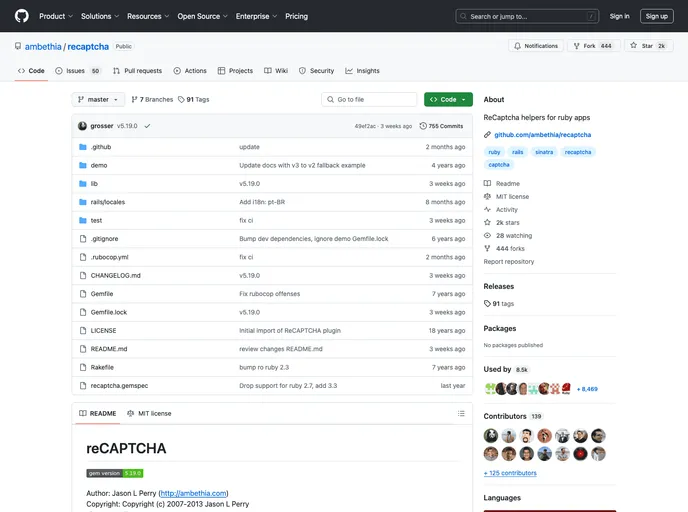Viewport: 688px width, 512px height.
Task: Click the Sign up button
Action: coord(656,16)
